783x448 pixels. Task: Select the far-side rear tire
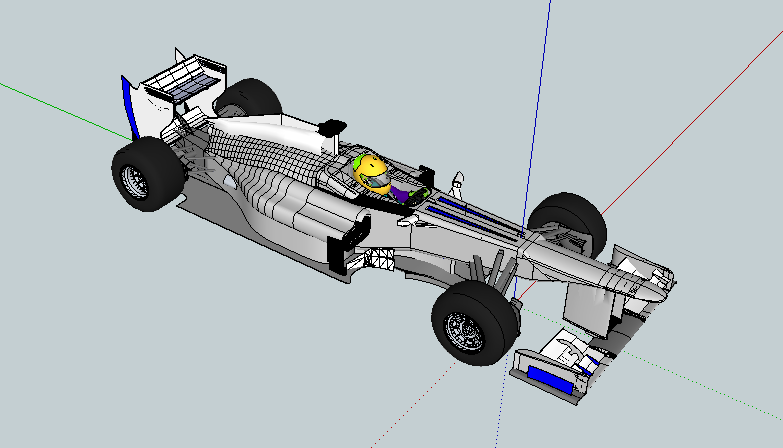click(248, 97)
